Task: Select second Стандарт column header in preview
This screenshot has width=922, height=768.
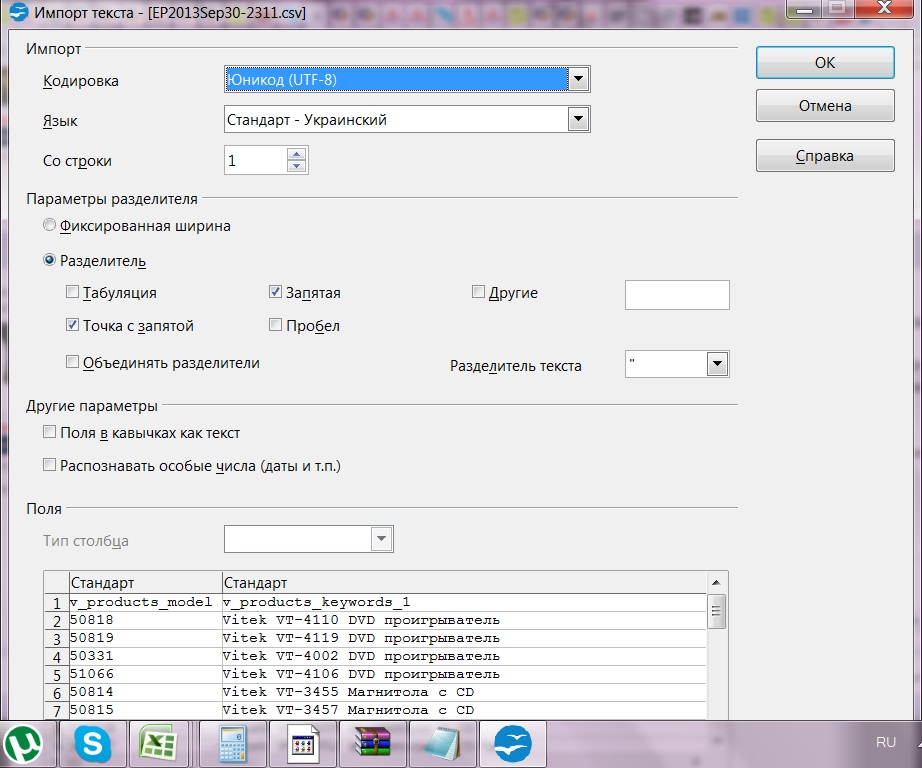Action: tap(464, 582)
